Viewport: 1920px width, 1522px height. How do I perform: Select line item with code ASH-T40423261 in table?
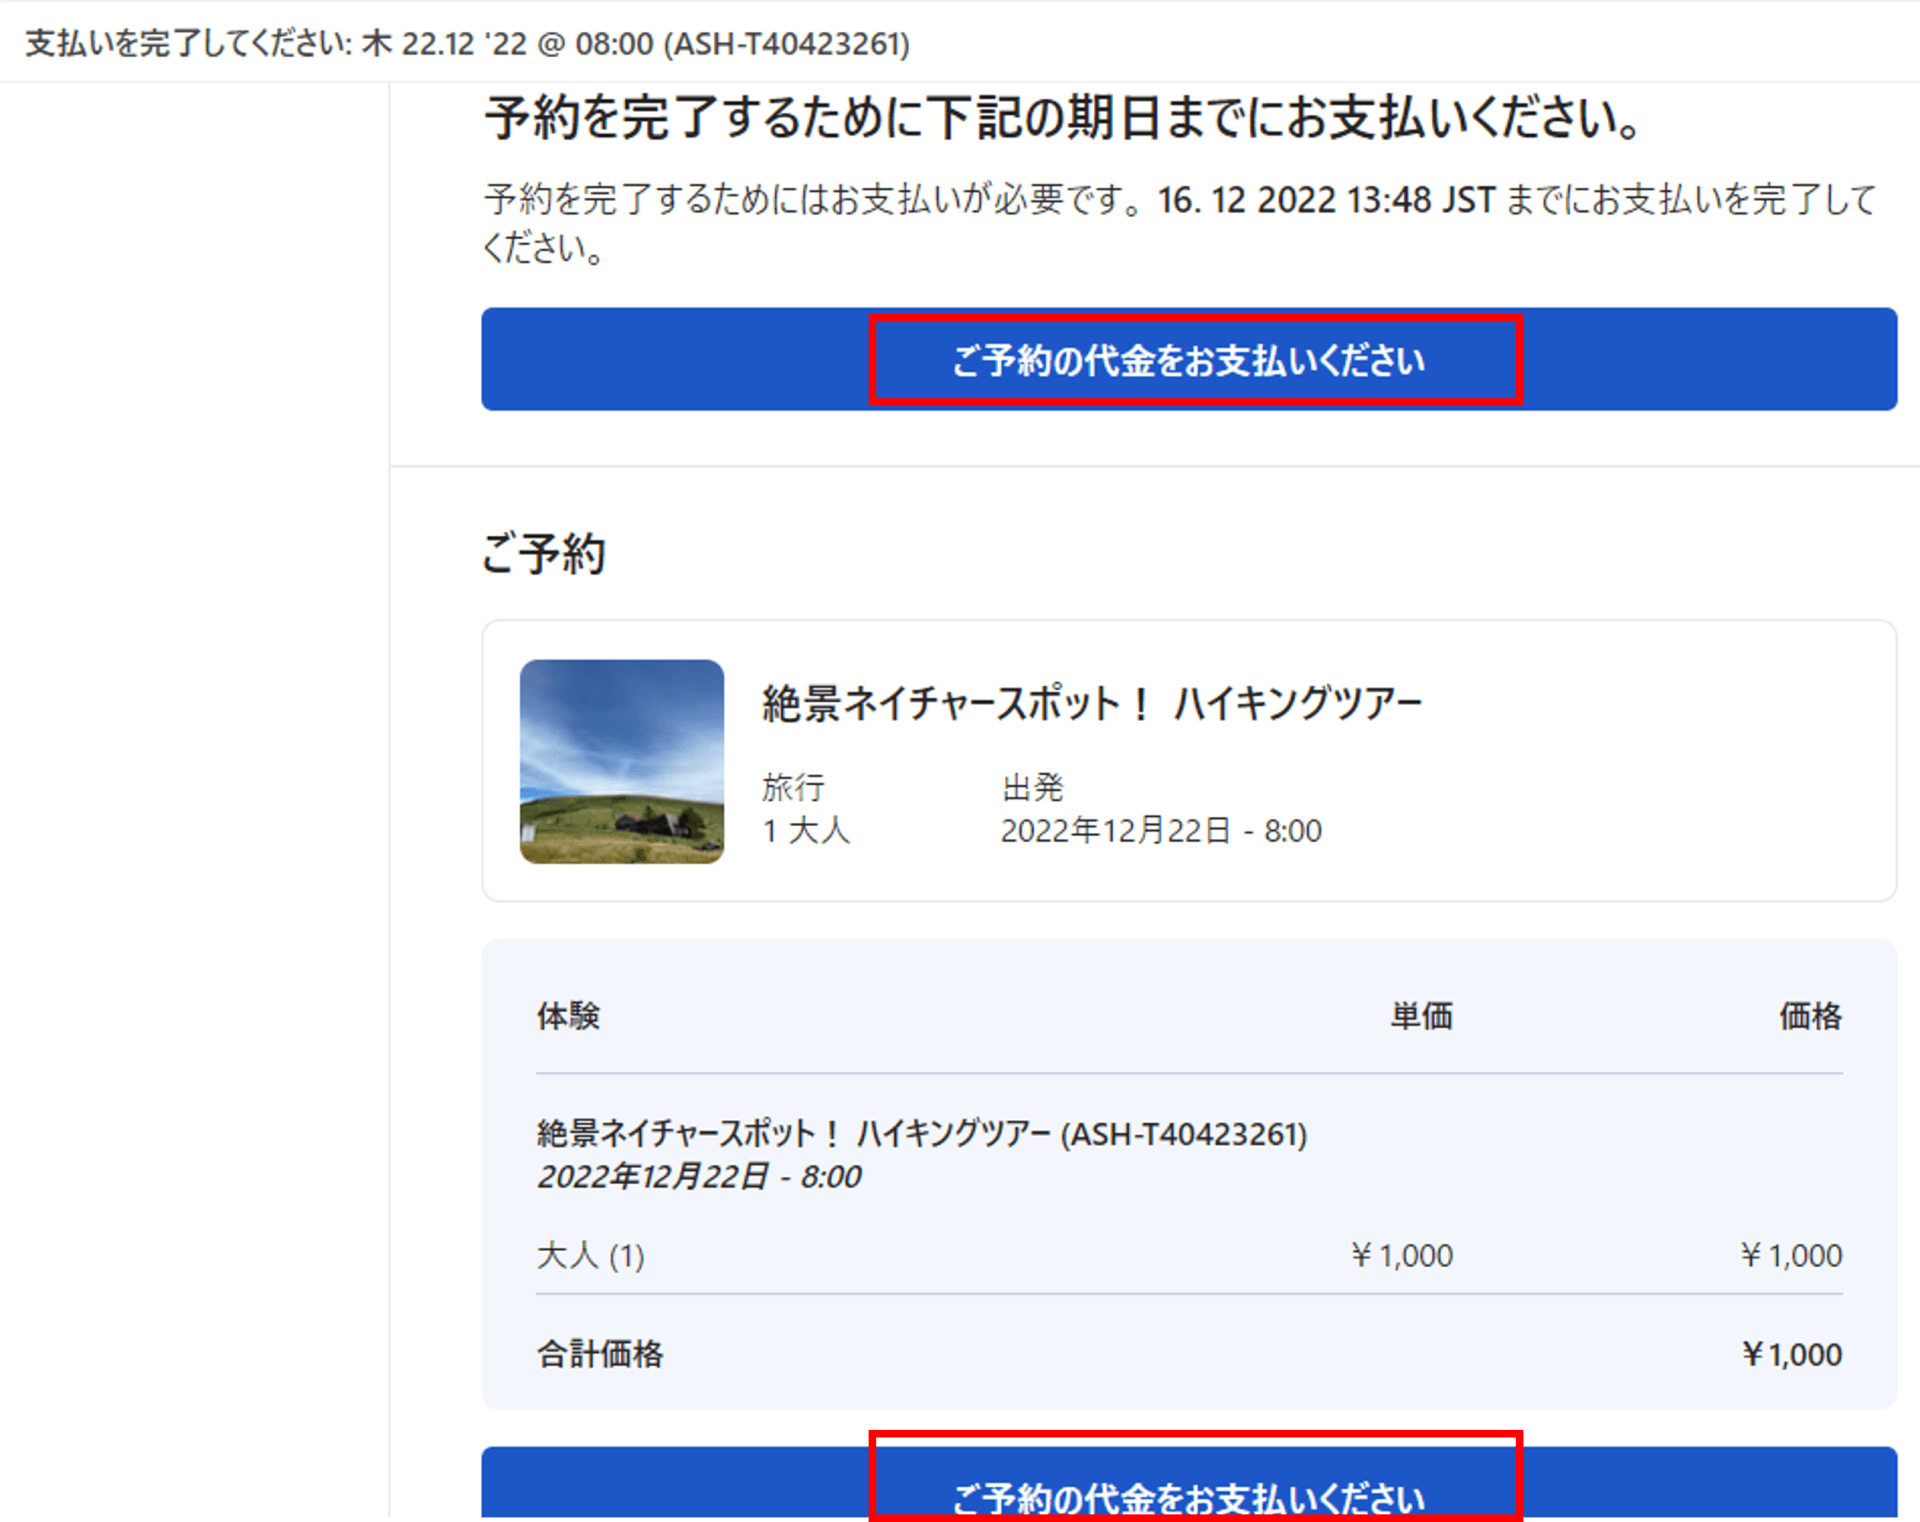pyautogui.click(x=921, y=1134)
